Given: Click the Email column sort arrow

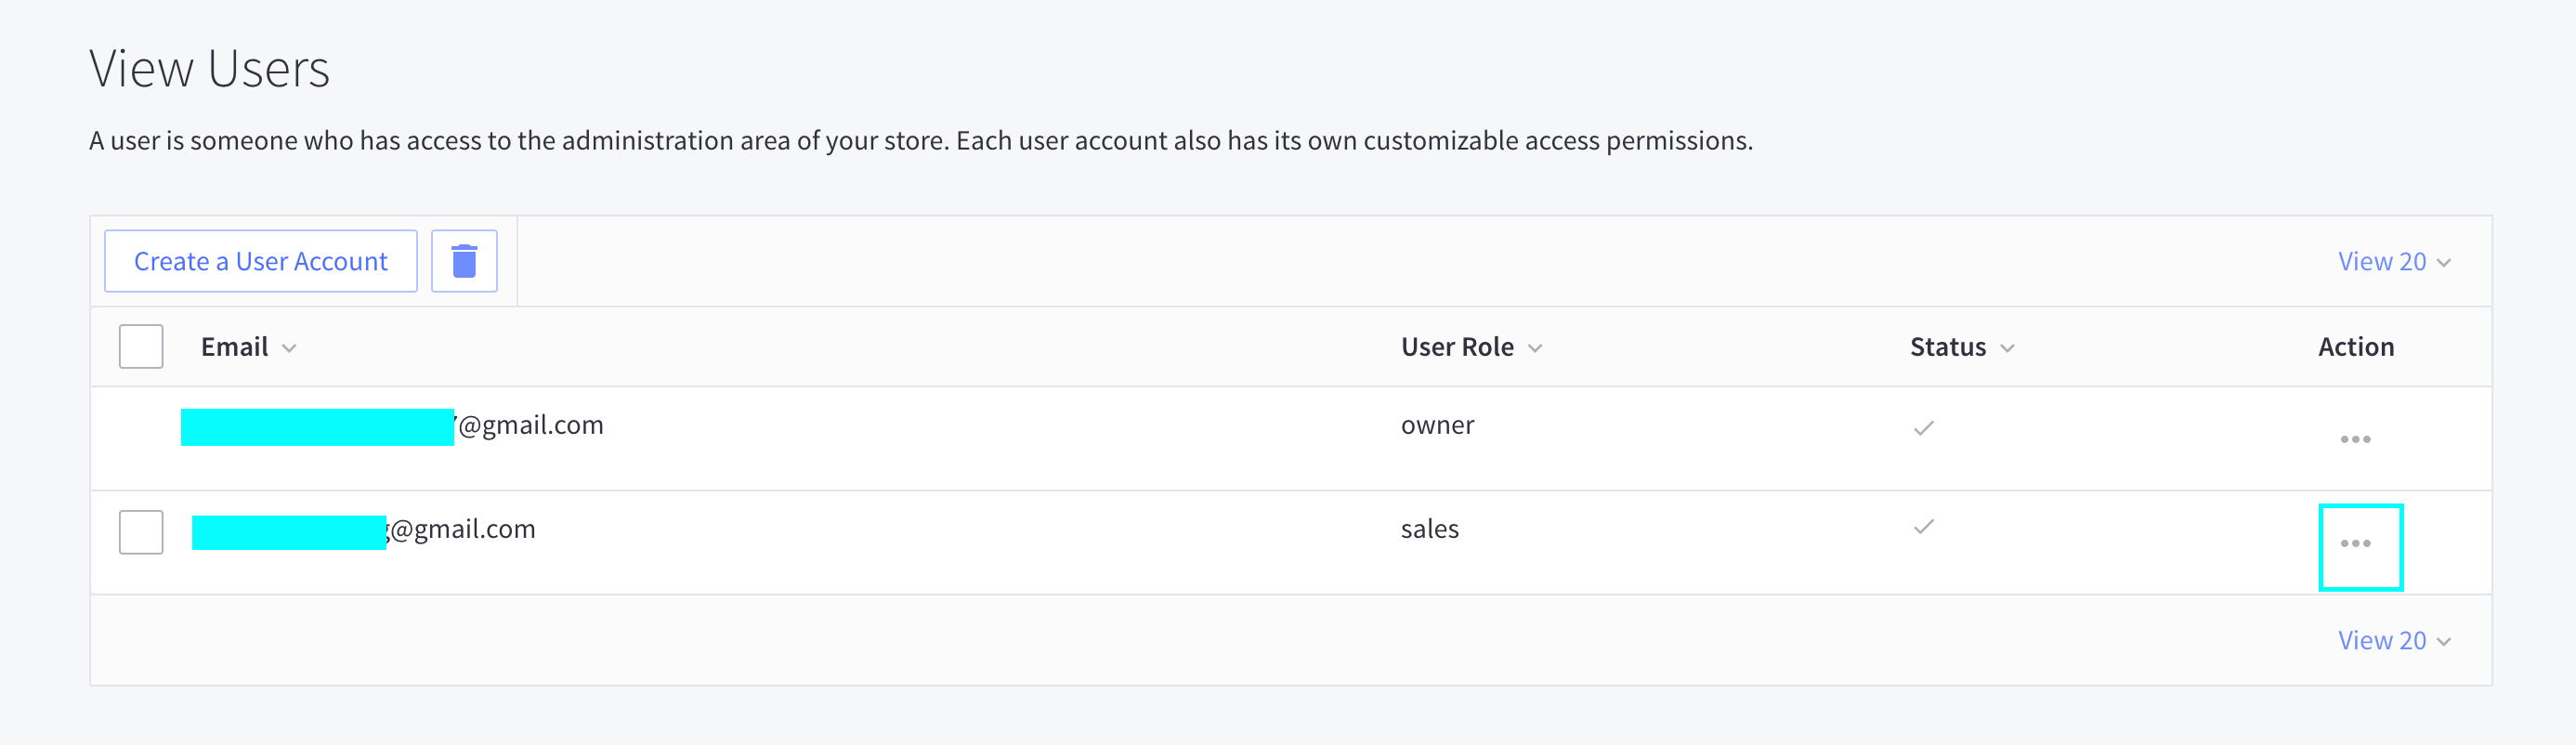Looking at the screenshot, I should click(289, 348).
